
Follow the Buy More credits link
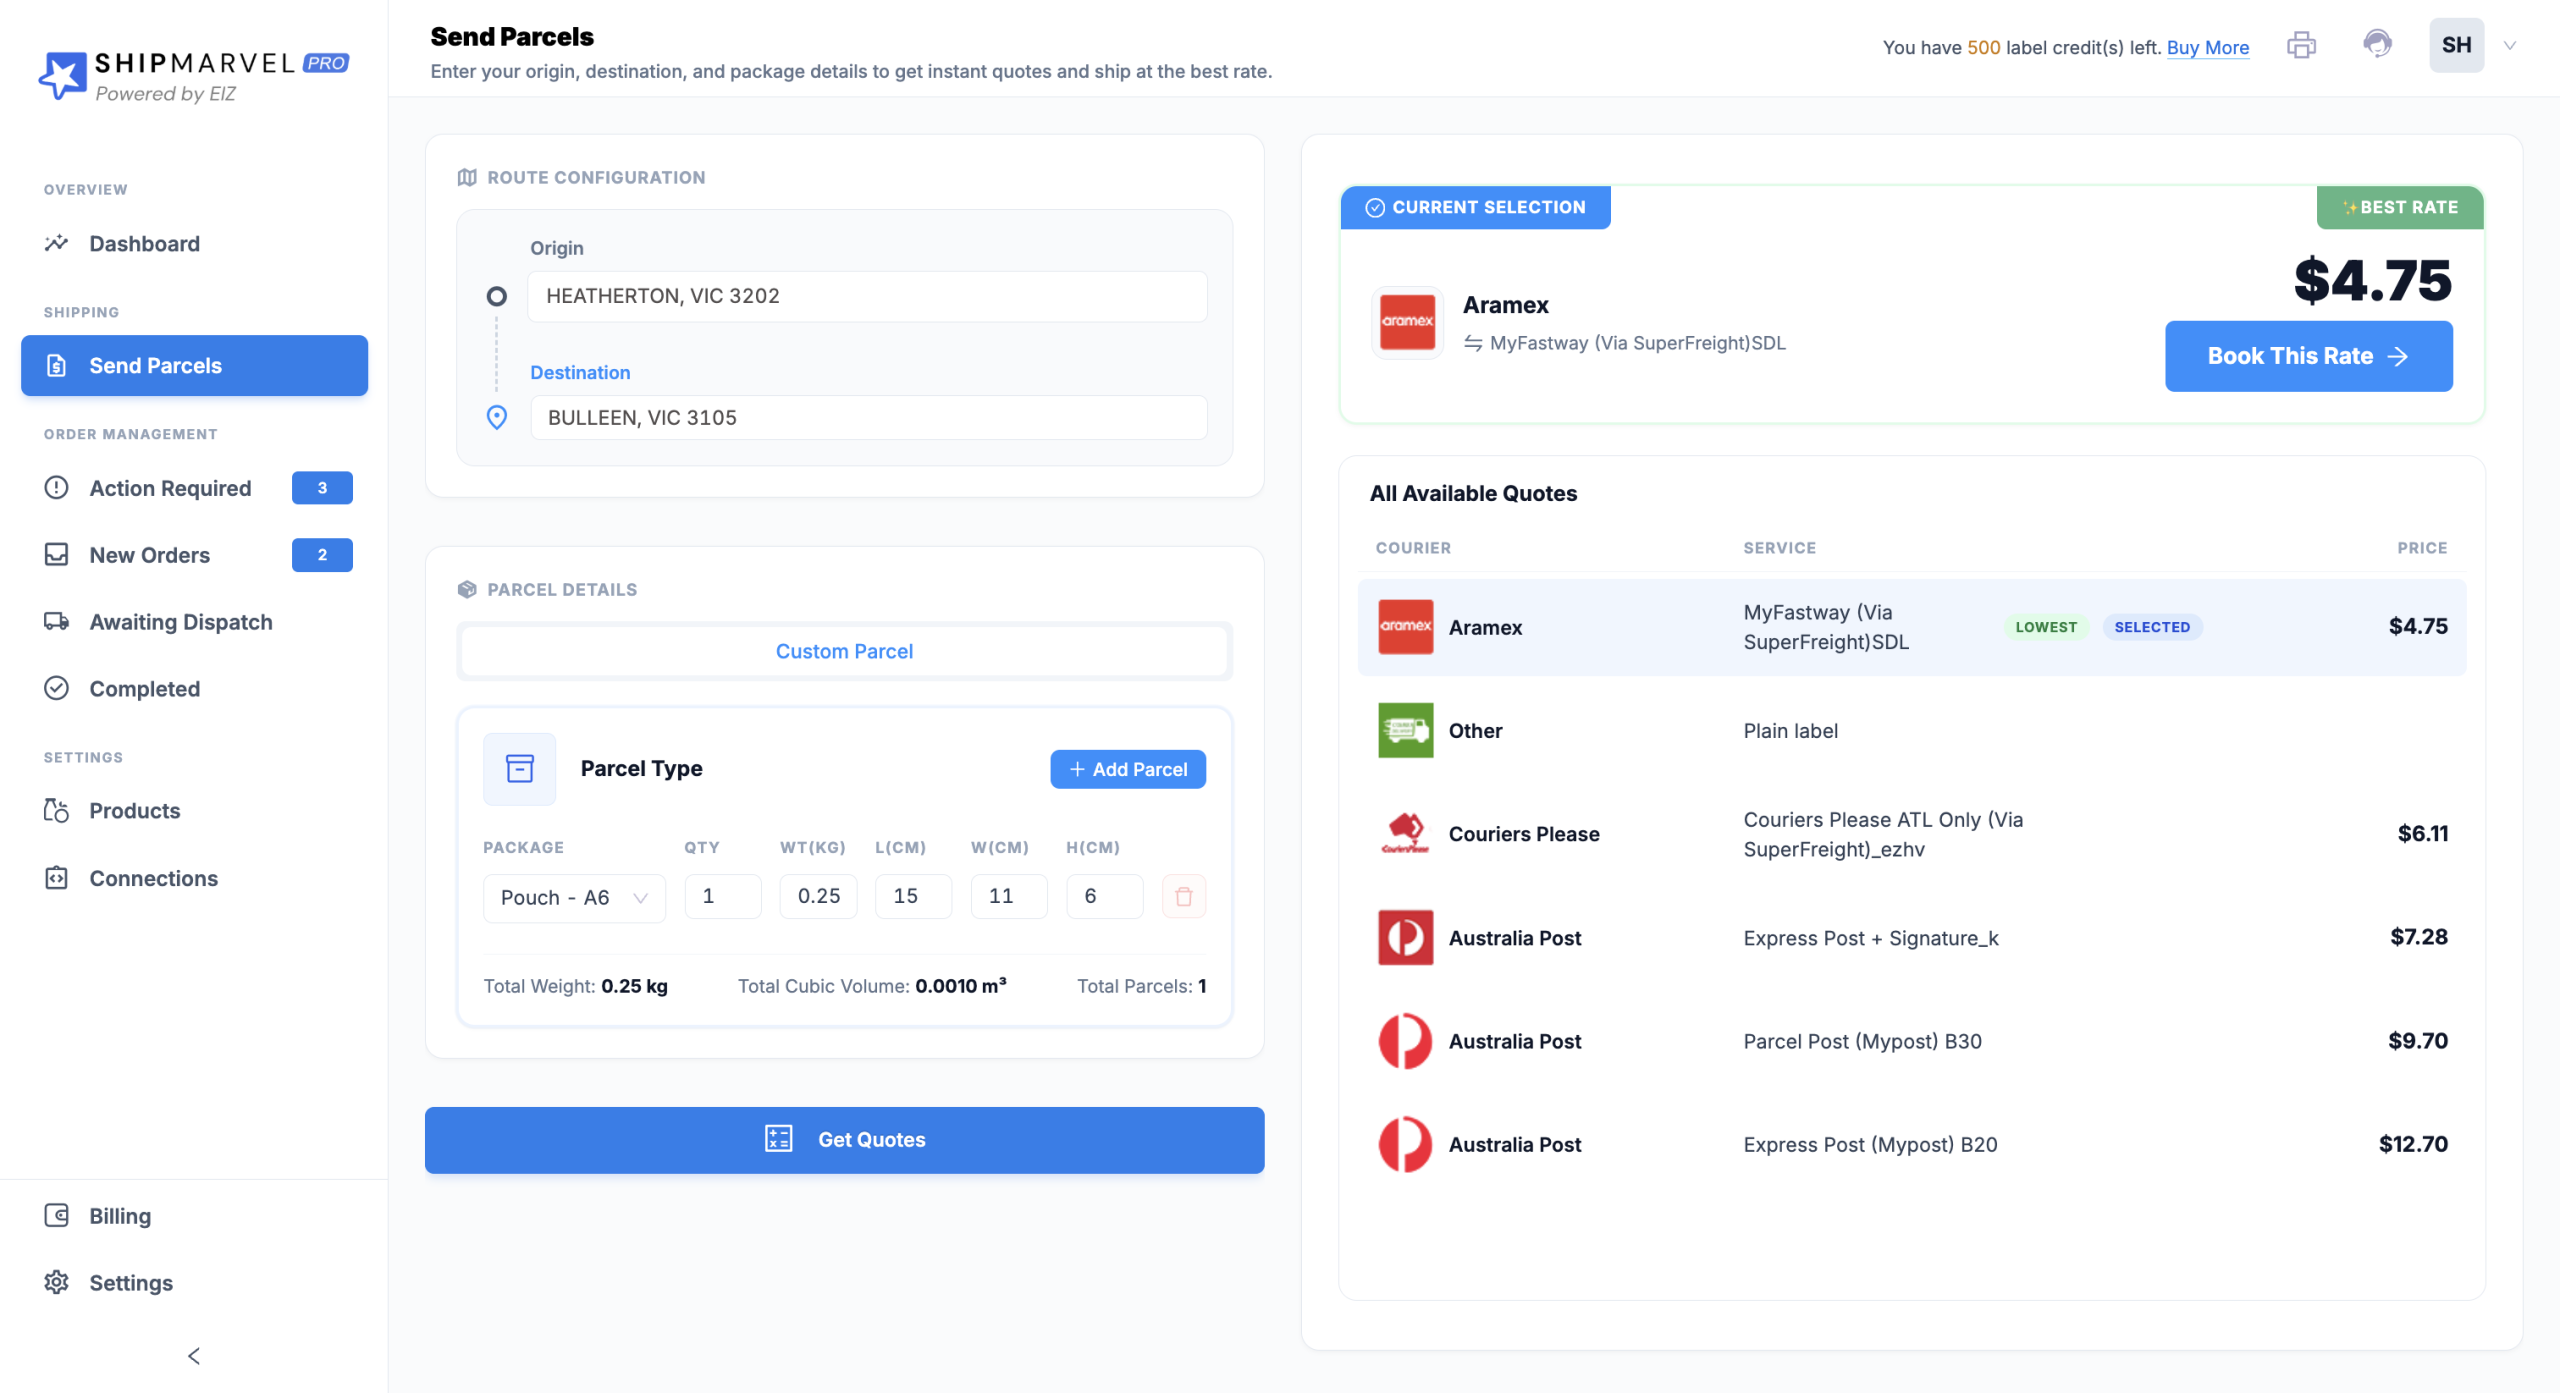click(2207, 47)
